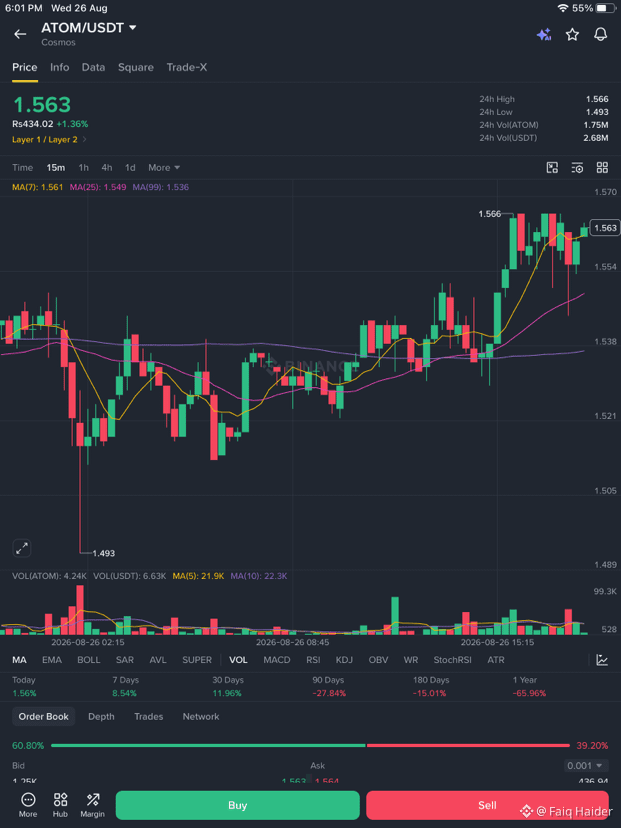The image size is (621, 828).
Task: Select the 1h interval
Action: pyautogui.click(x=83, y=167)
